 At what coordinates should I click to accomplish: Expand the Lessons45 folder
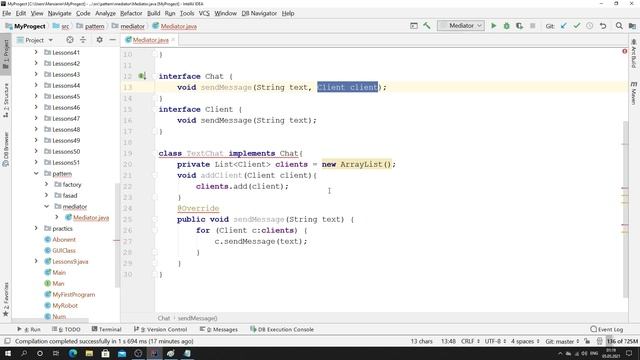pyautogui.click(x=36, y=96)
